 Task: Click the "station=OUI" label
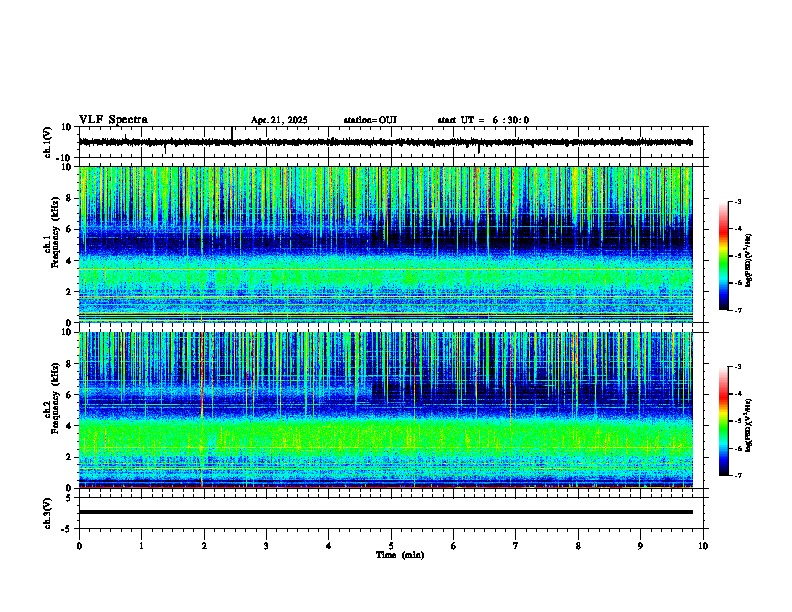pos(370,120)
